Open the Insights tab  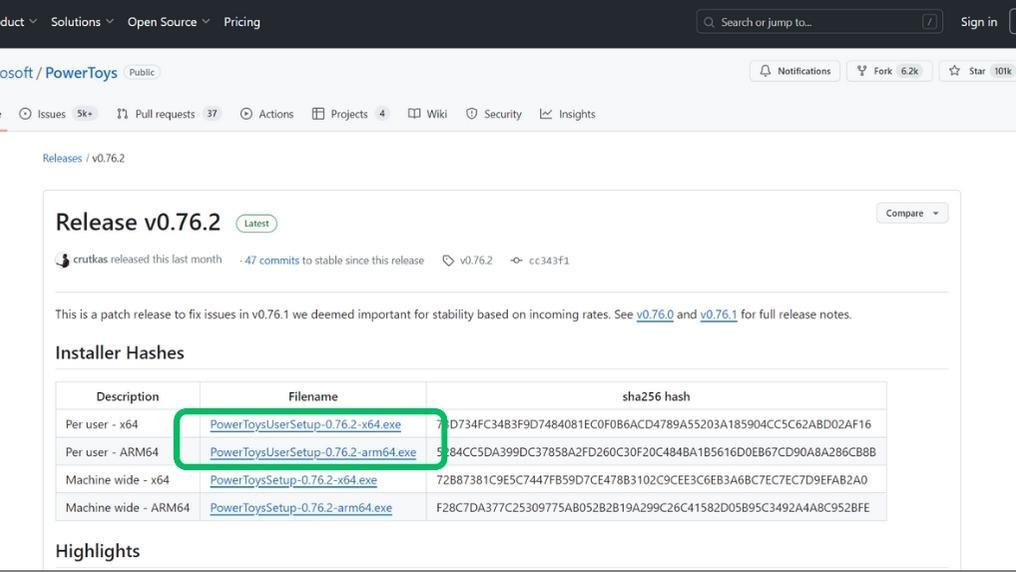click(568, 114)
